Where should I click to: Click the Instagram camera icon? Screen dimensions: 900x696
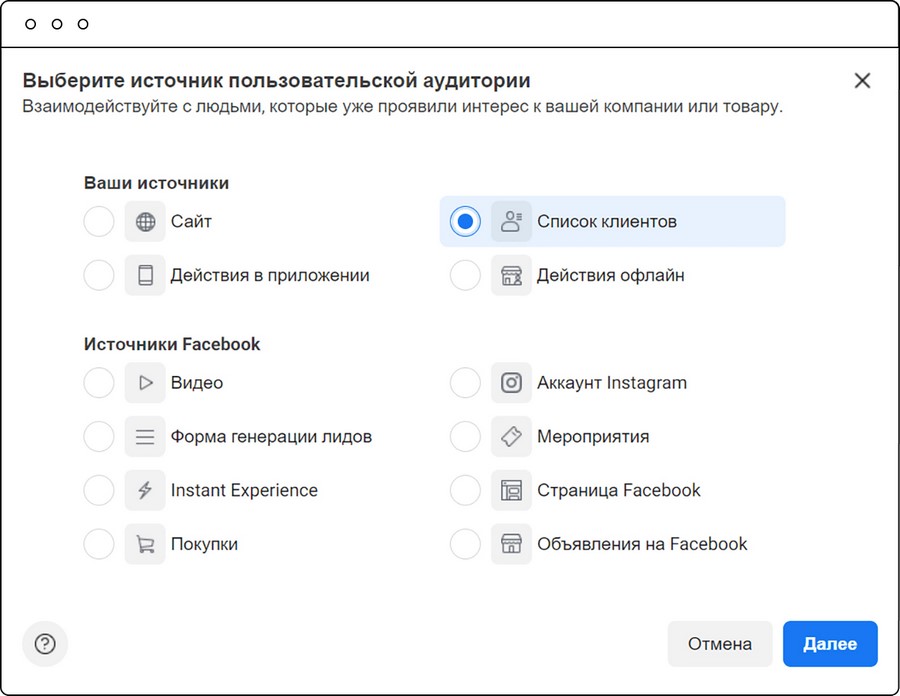[511, 383]
